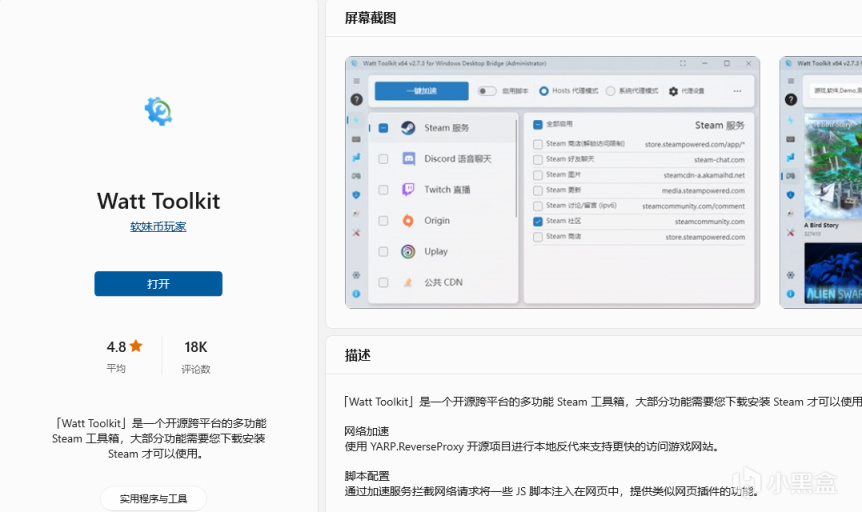Click the crossed tools icon in first screenshot sidebar
This screenshot has height=512, width=862.
point(356,233)
